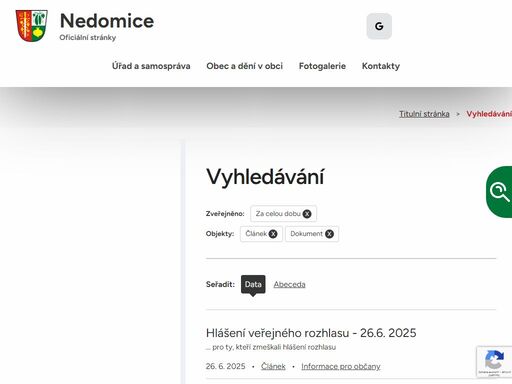Remove the 'Dokument' object filter
Image resolution: width=512 pixels, height=384 pixels.
point(329,234)
